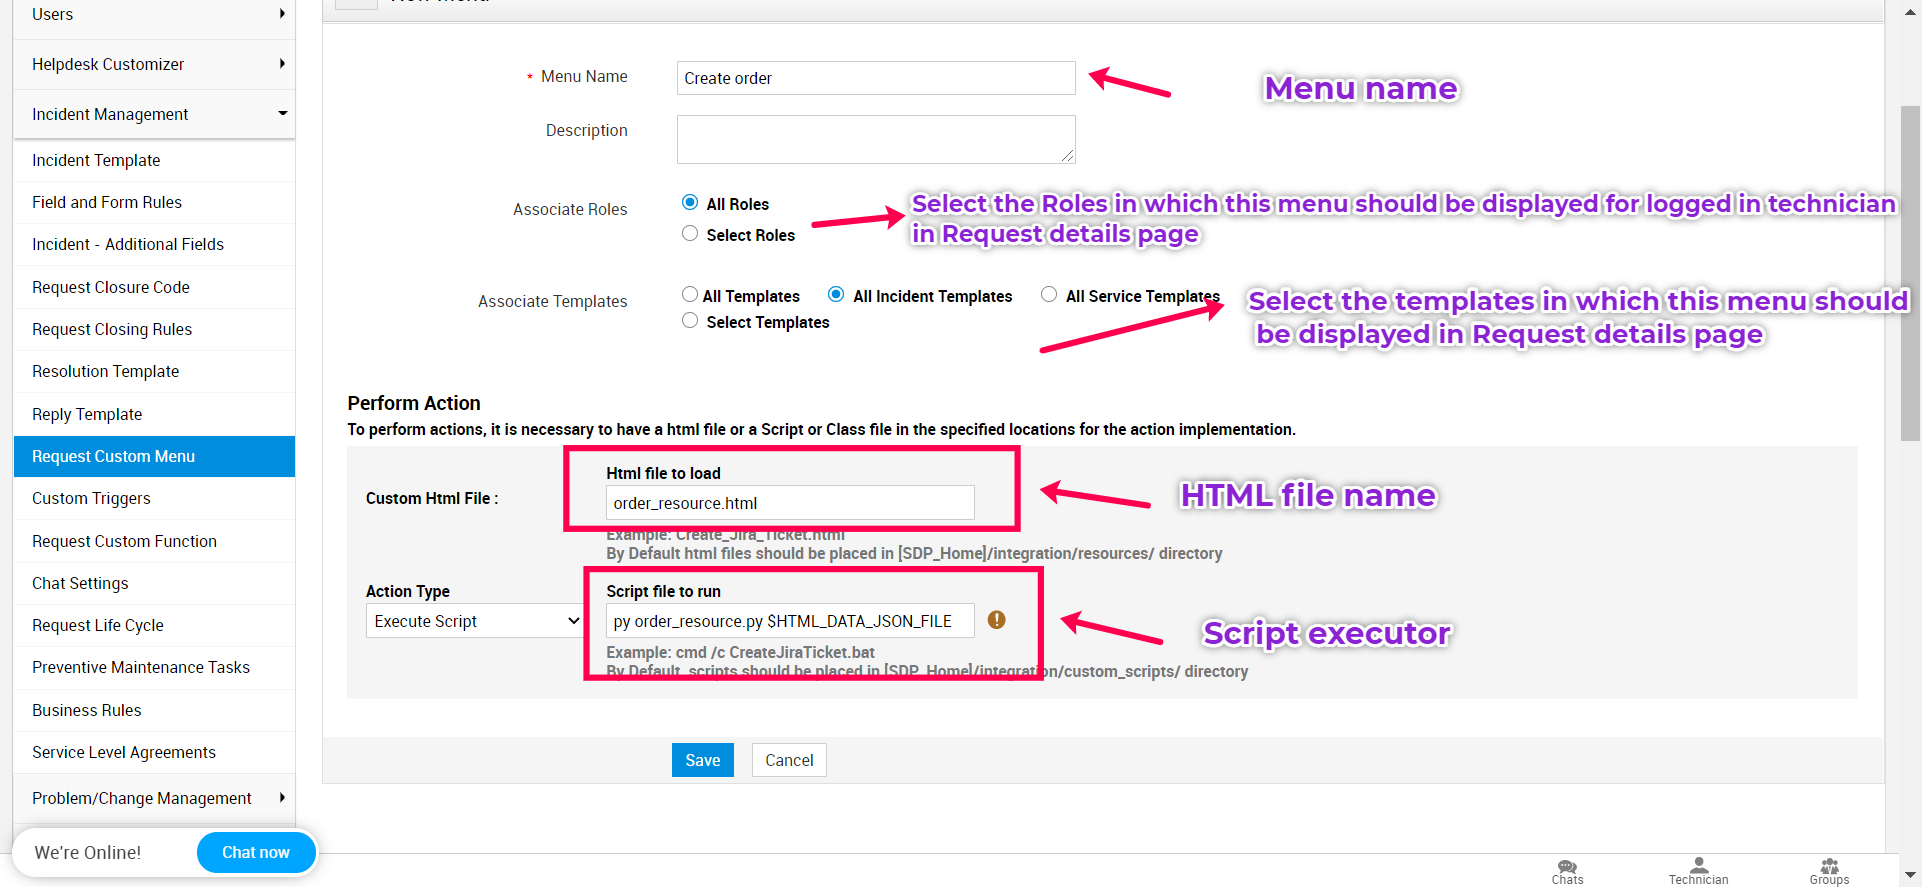This screenshot has height=887, width=1922.
Task: Open Request Life Cycle page
Action: [154, 625]
